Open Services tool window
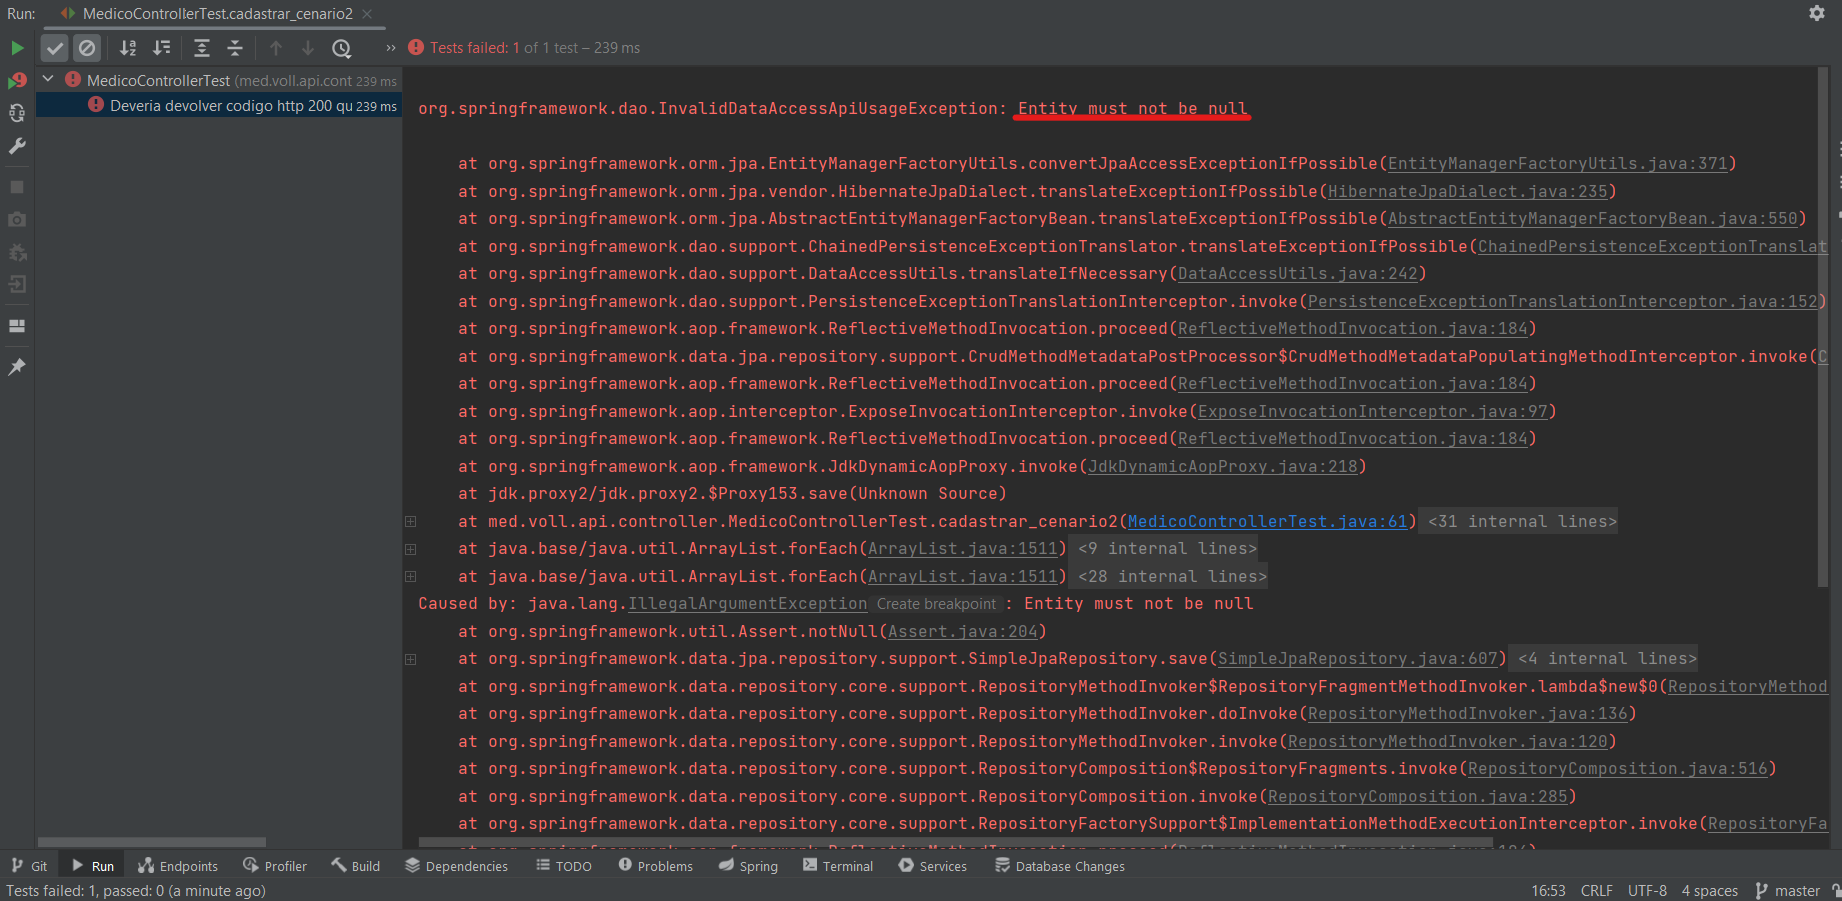Screen dimensions: 1842x901 pos(932,866)
